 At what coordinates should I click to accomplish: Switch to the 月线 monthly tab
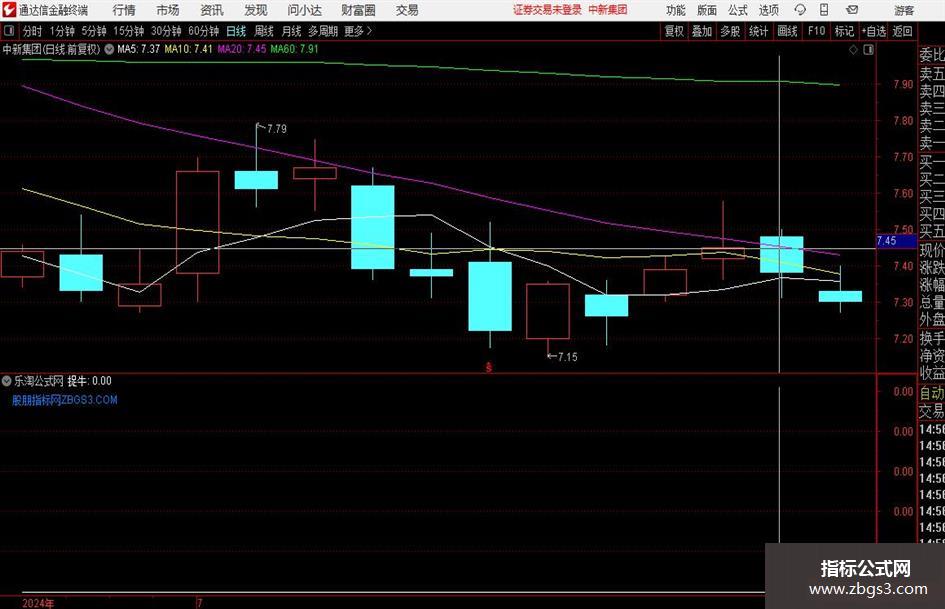[291, 31]
